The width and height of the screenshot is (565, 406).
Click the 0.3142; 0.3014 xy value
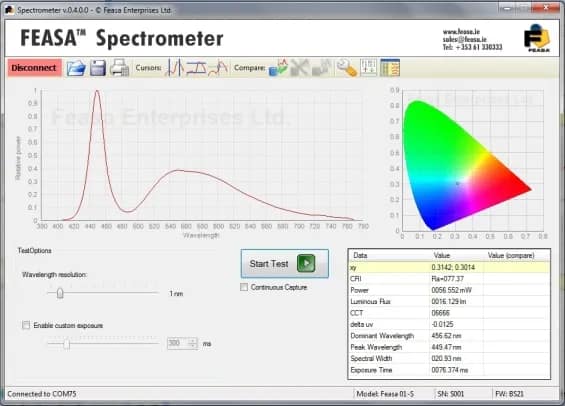pos(453,267)
